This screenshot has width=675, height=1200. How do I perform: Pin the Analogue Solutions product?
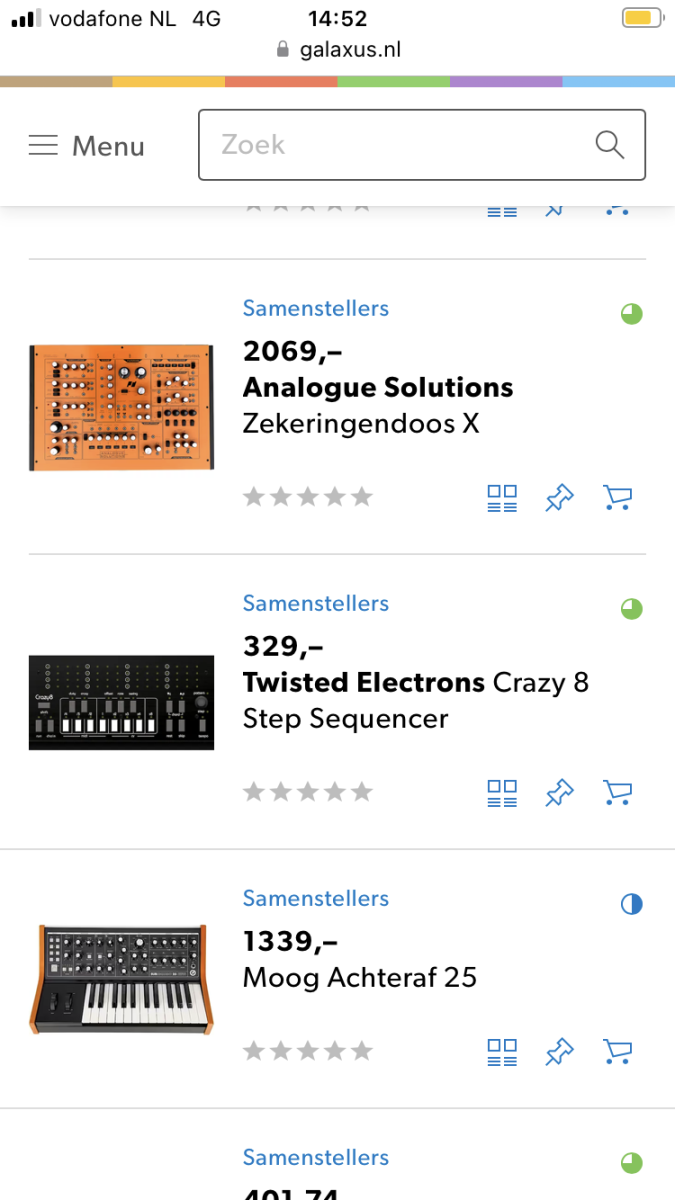click(560, 498)
